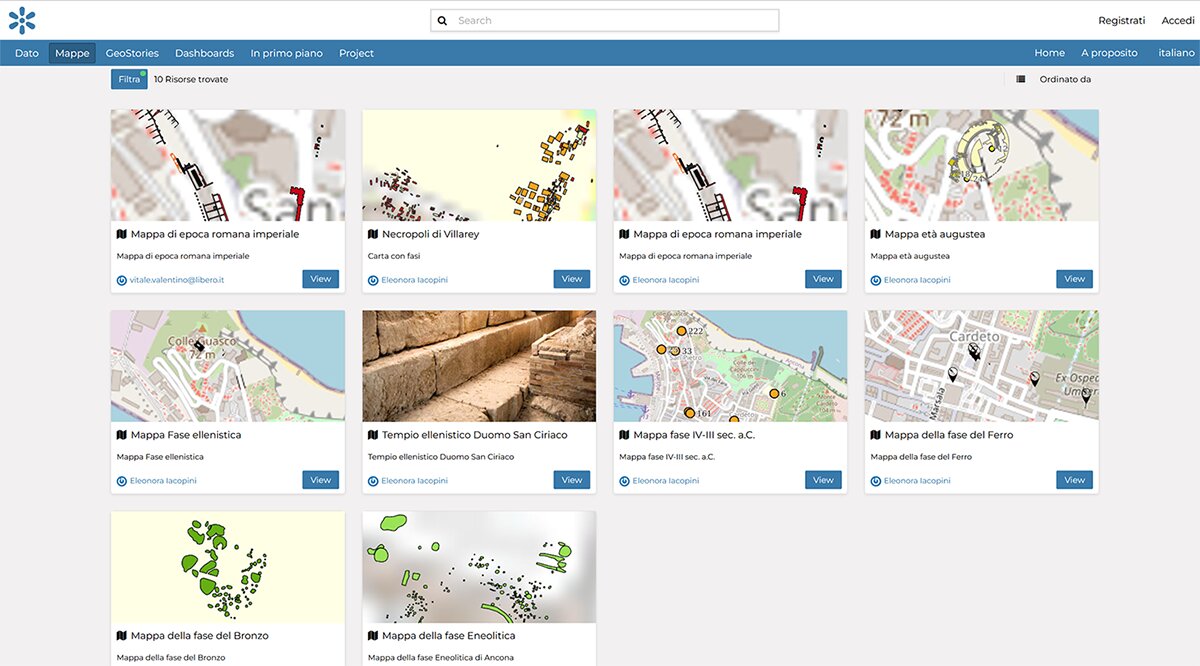The height and width of the screenshot is (666, 1200).
Task: Click map icon beside Necropoli di Villarey
Action: click(x=373, y=234)
